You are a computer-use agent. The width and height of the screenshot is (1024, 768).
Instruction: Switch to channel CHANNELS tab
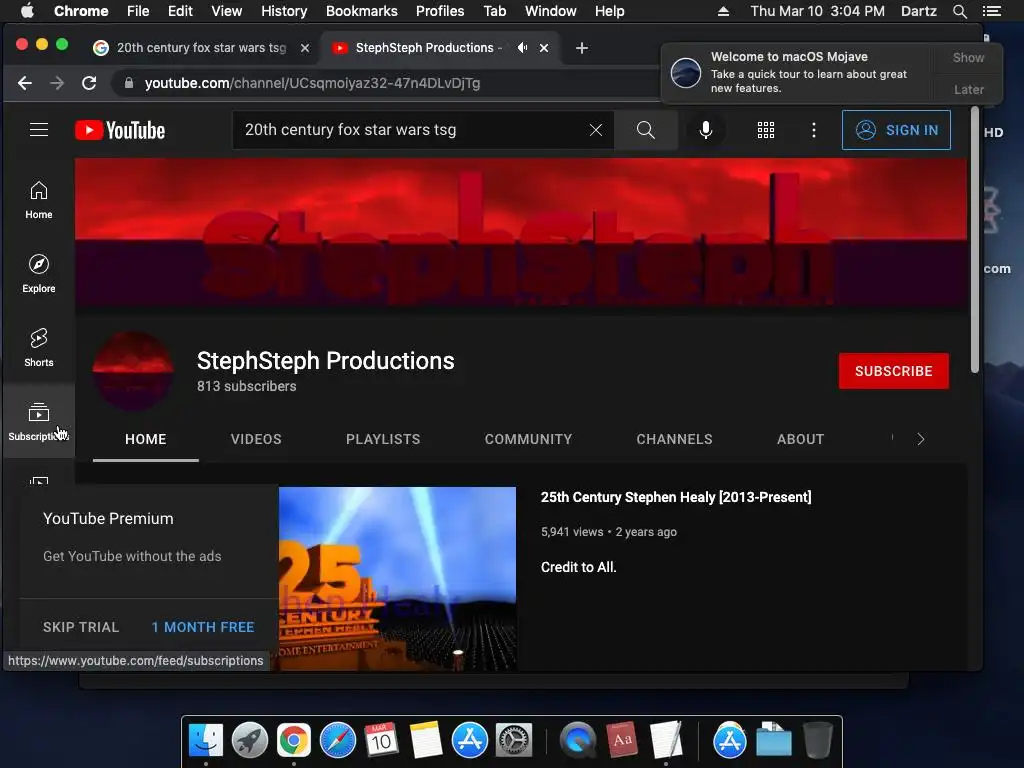(675, 439)
